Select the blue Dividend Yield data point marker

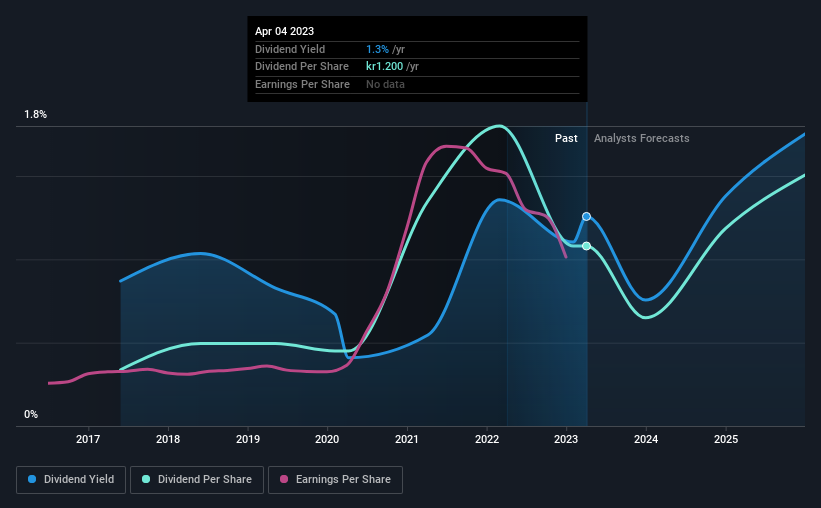[586, 216]
